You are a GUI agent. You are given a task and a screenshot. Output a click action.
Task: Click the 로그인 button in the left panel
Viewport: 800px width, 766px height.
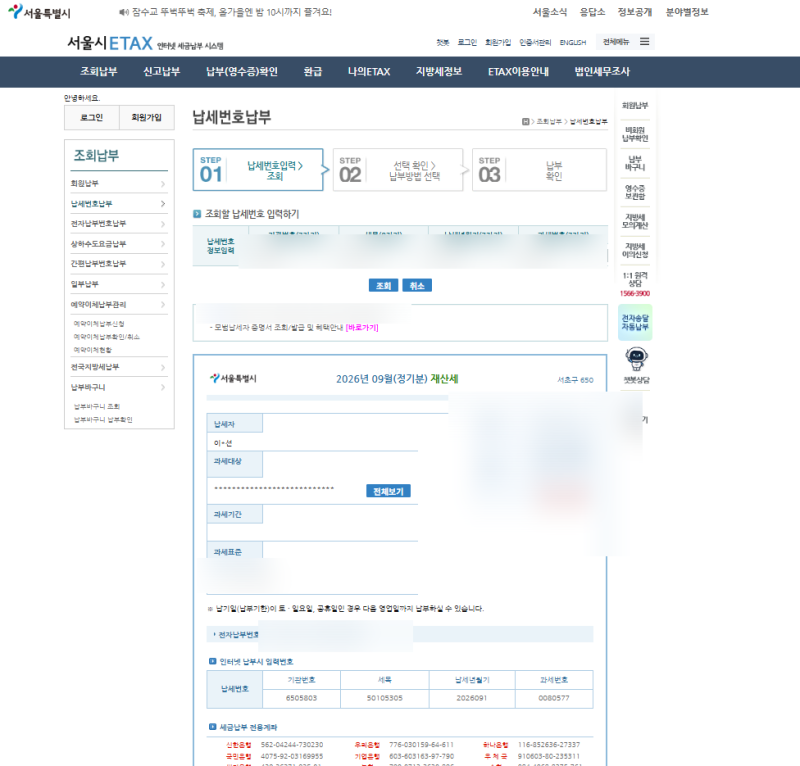click(x=92, y=117)
